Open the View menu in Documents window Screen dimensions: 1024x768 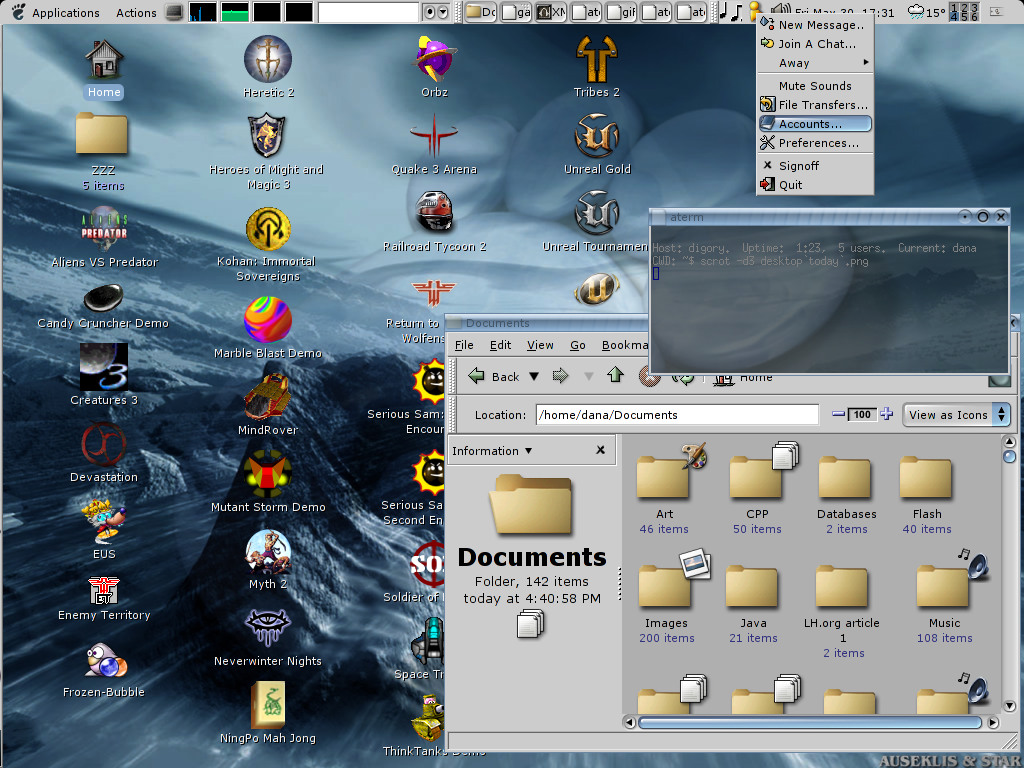pyautogui.click(x=540, y=345)
